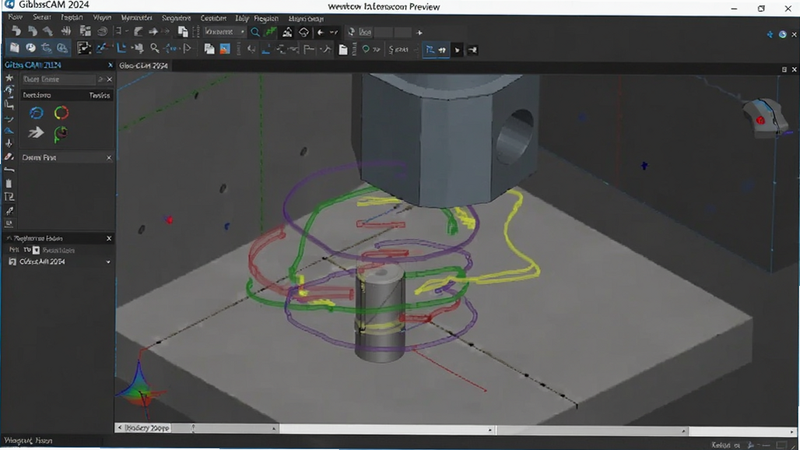Click the right scroll arrow at bottom-right of viewport
This screenshot has width=800, height=450.
pos(792,432)
